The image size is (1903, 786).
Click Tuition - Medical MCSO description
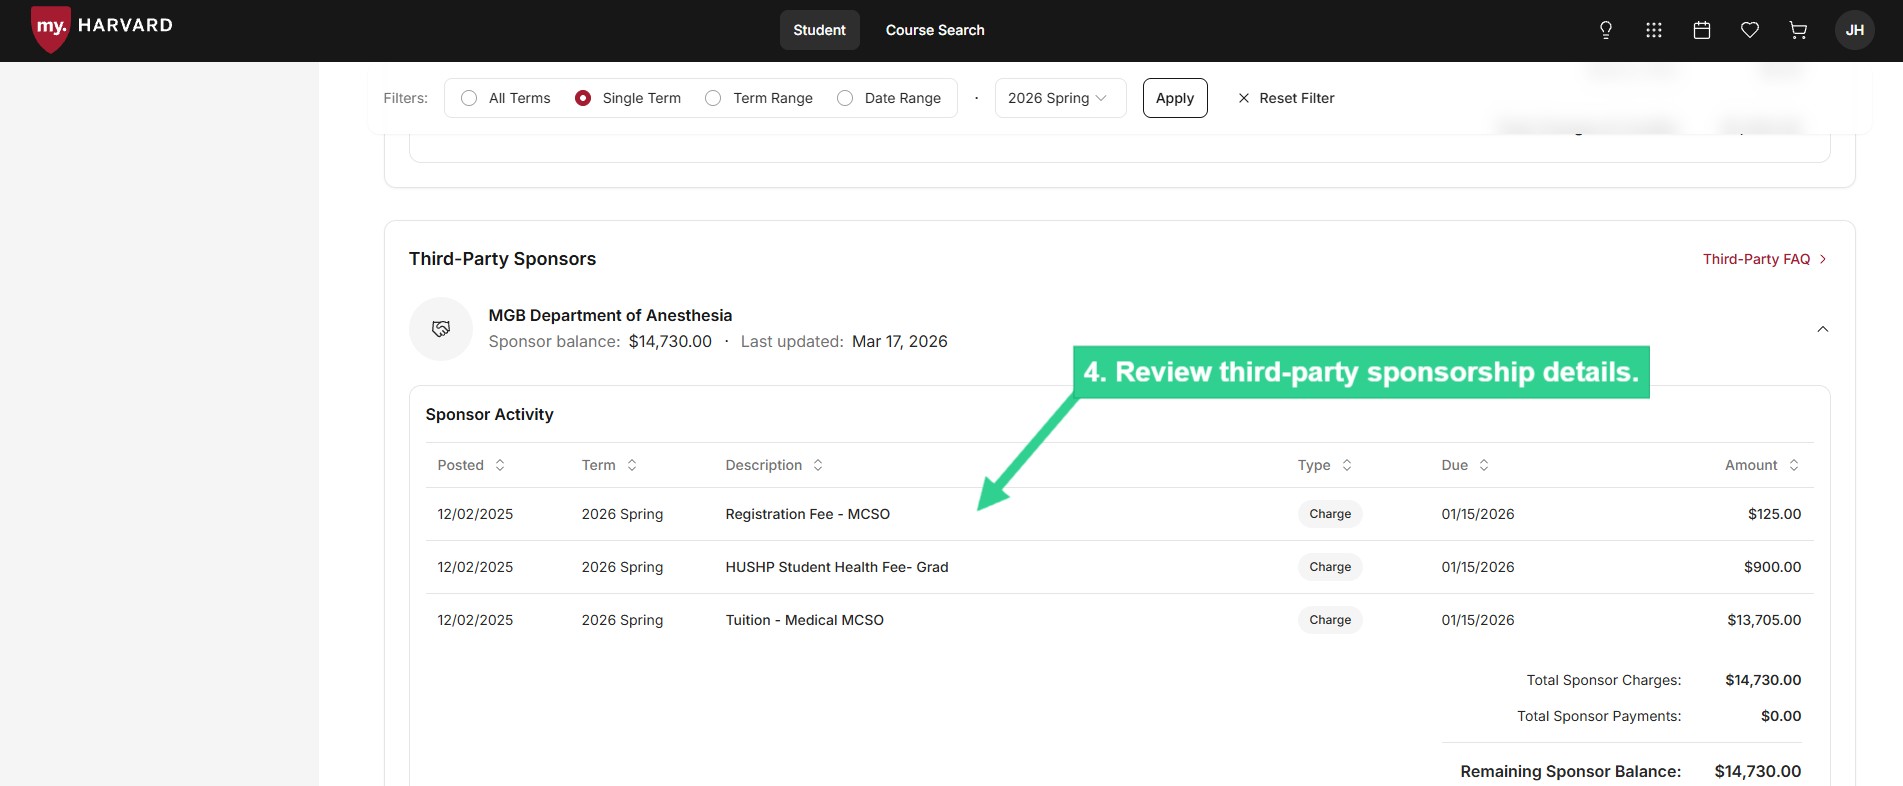(804, 620)
